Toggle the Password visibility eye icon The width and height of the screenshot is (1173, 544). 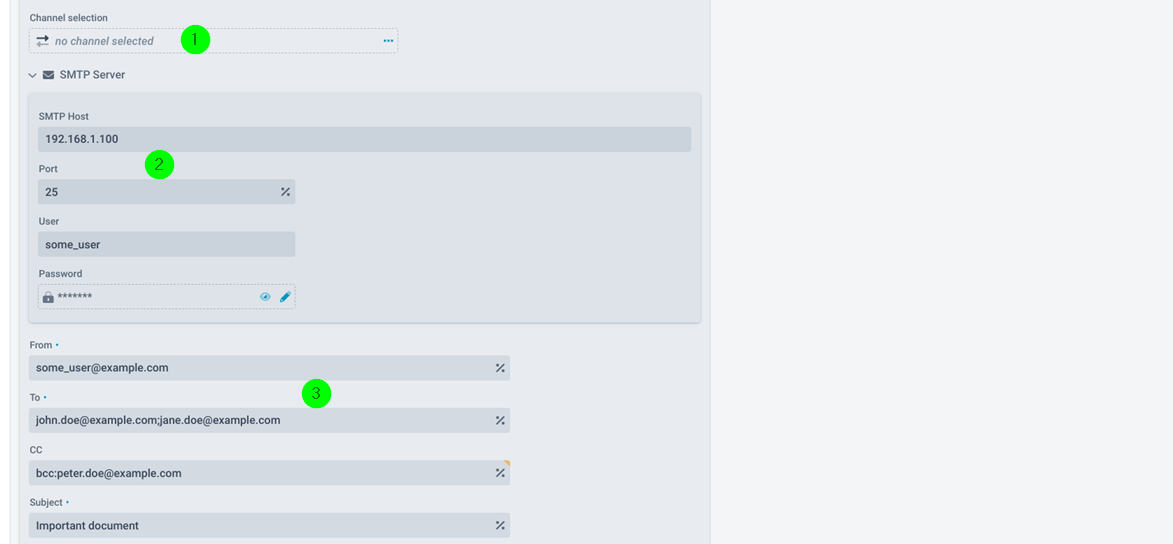click(x=265, y=297)
